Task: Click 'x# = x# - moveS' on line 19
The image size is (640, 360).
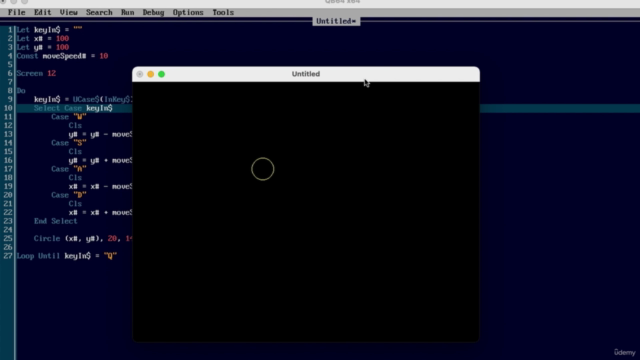Action: pyautogui.click(x=100, y=187)
